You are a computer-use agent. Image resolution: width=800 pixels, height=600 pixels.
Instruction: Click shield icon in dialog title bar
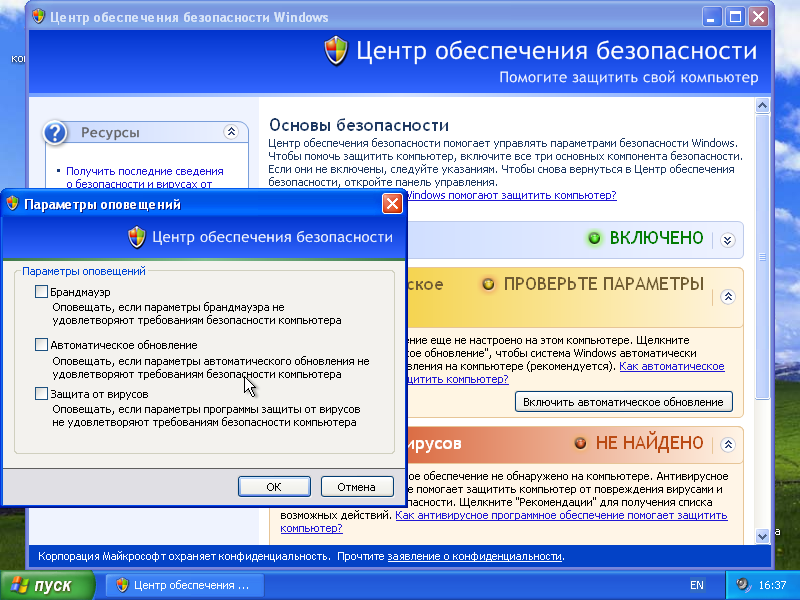(12, 204)
